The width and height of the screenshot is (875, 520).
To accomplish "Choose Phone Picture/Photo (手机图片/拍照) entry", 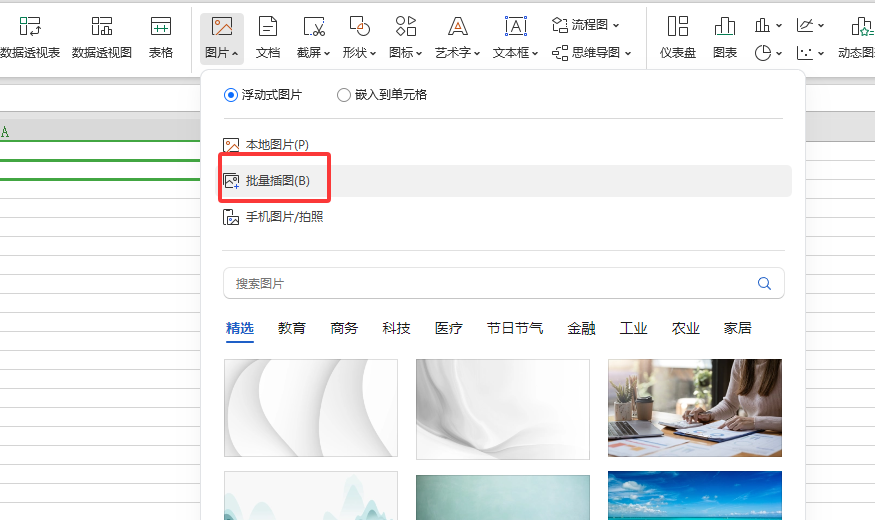I will 273,216.
